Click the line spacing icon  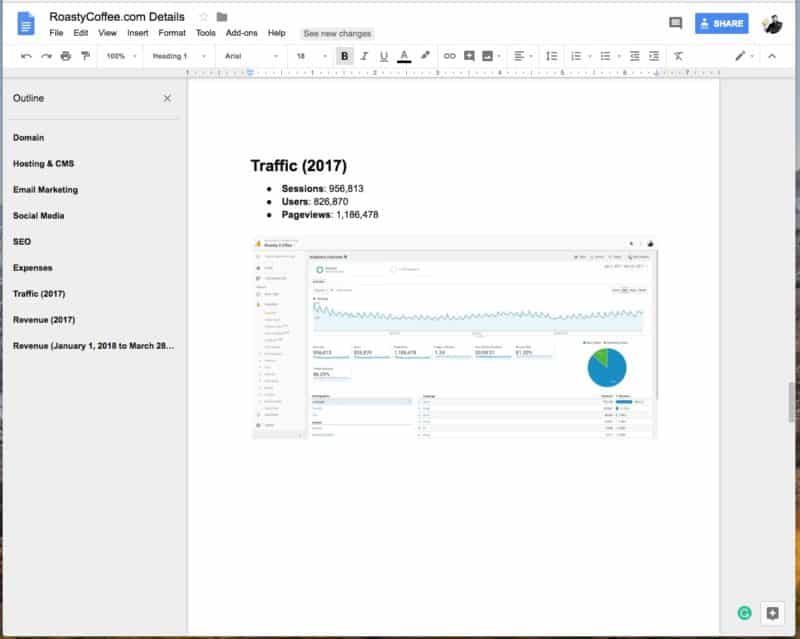point(552,56)
